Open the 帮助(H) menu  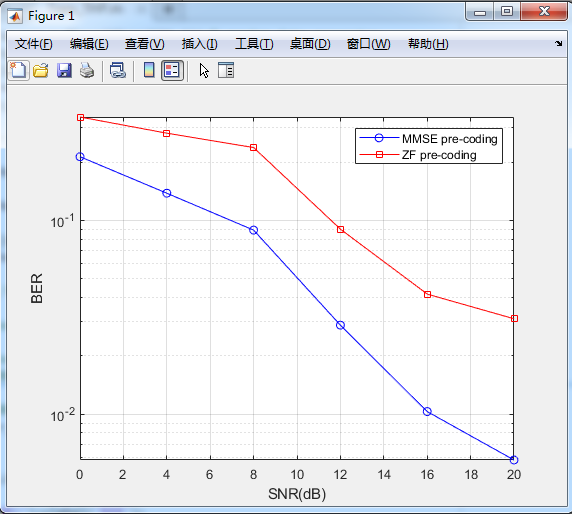pyautogui.click(x=428, y=44)
